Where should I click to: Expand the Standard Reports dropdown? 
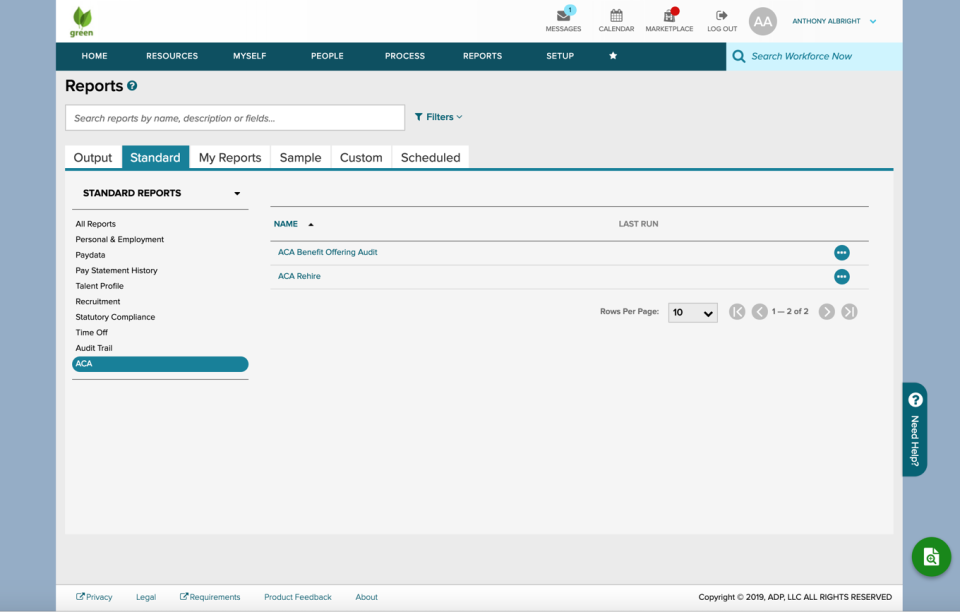pyautogui.click(x=237, y=193)
